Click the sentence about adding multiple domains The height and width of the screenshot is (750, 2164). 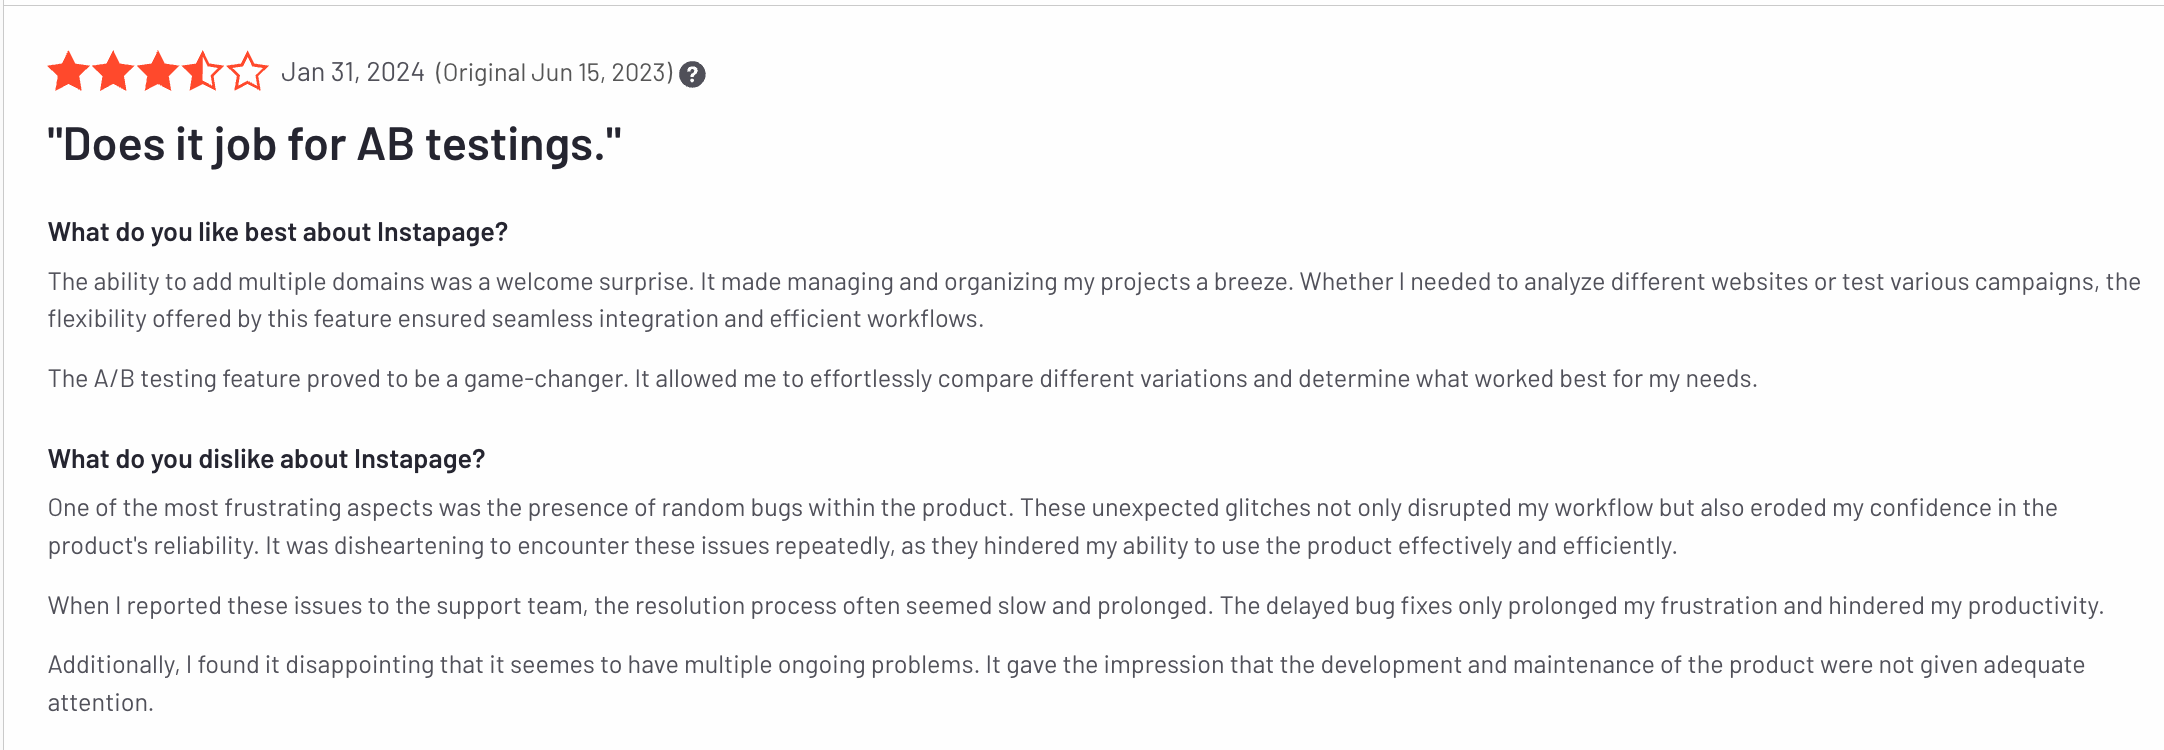pyautogui.click(x=370, y=282)
